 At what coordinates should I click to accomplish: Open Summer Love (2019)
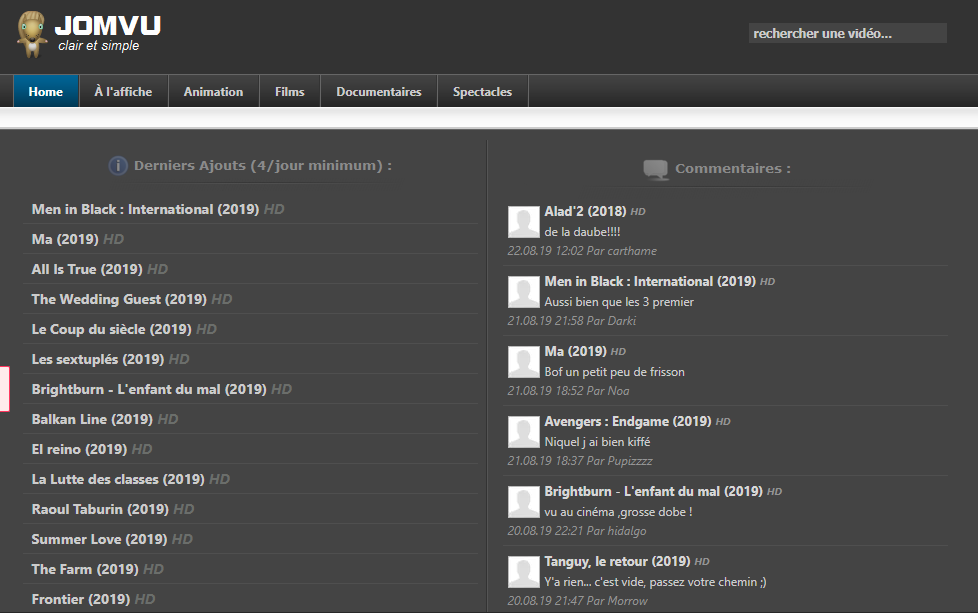pyautogui.click(x=99, y=539)
